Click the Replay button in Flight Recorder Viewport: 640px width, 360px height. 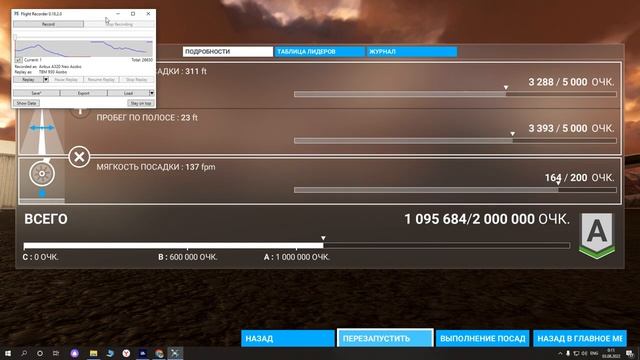[28, 80]
